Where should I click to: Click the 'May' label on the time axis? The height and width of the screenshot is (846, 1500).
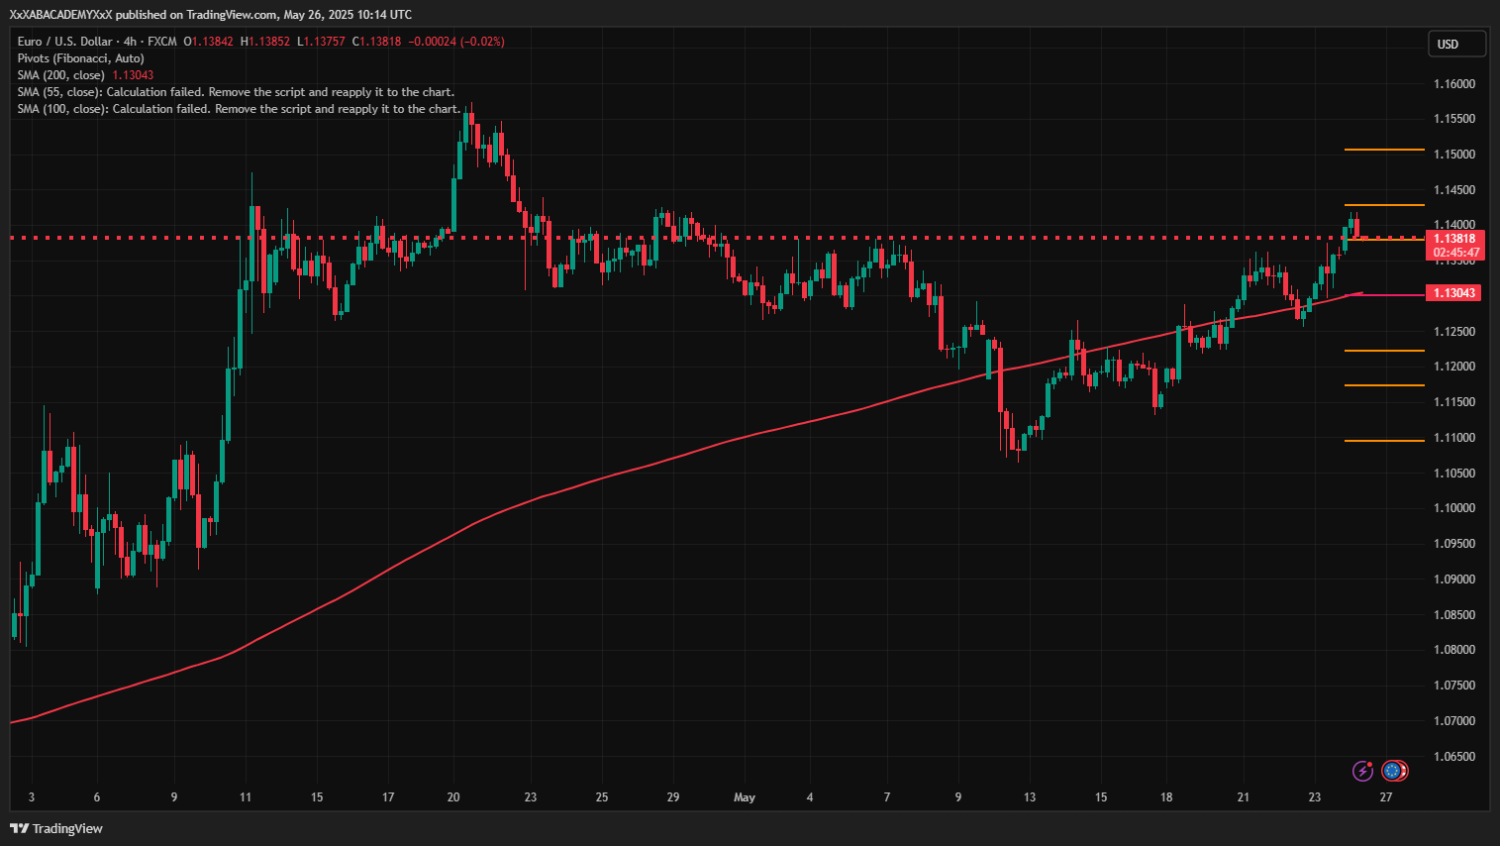tap(744, 797)
